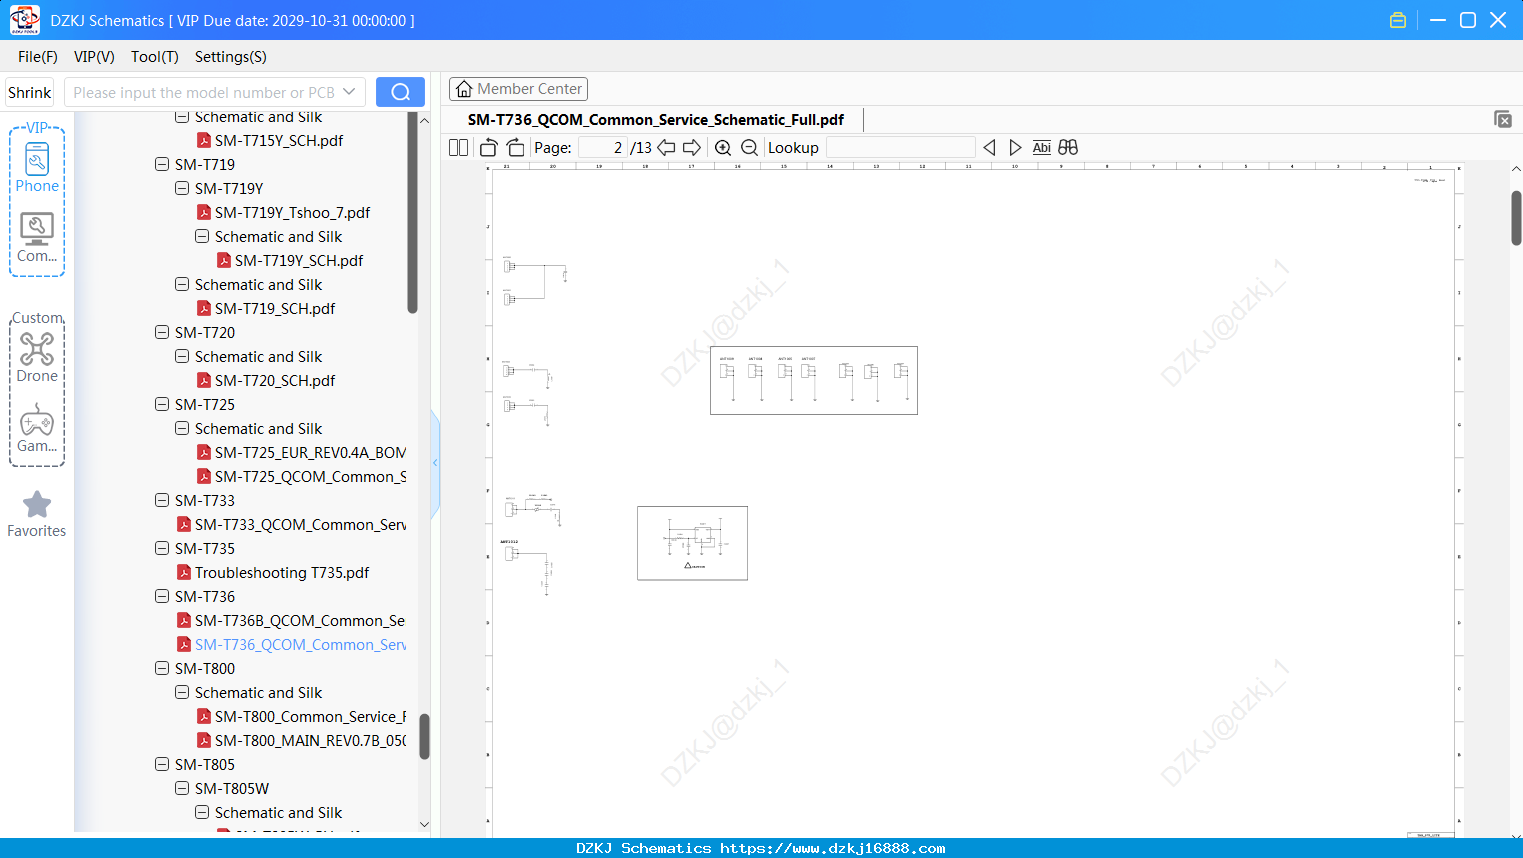Screen dimensions: 1523x858
Task: Open the Game console category icon
Action: [37, 428]
